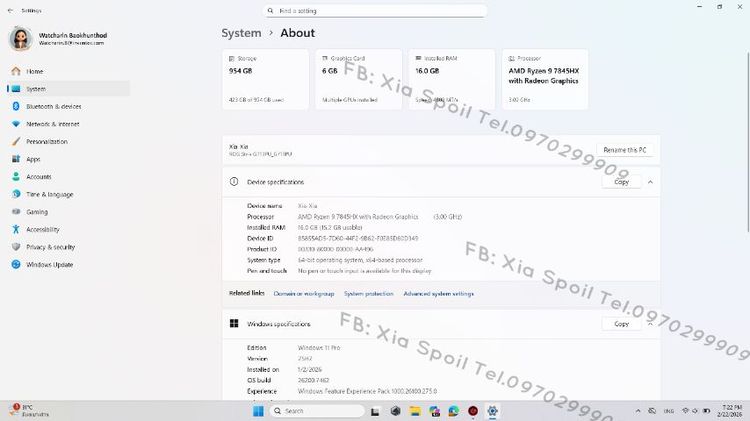
Task: Copy the Windows specifications
Action: tap(621, 324)
